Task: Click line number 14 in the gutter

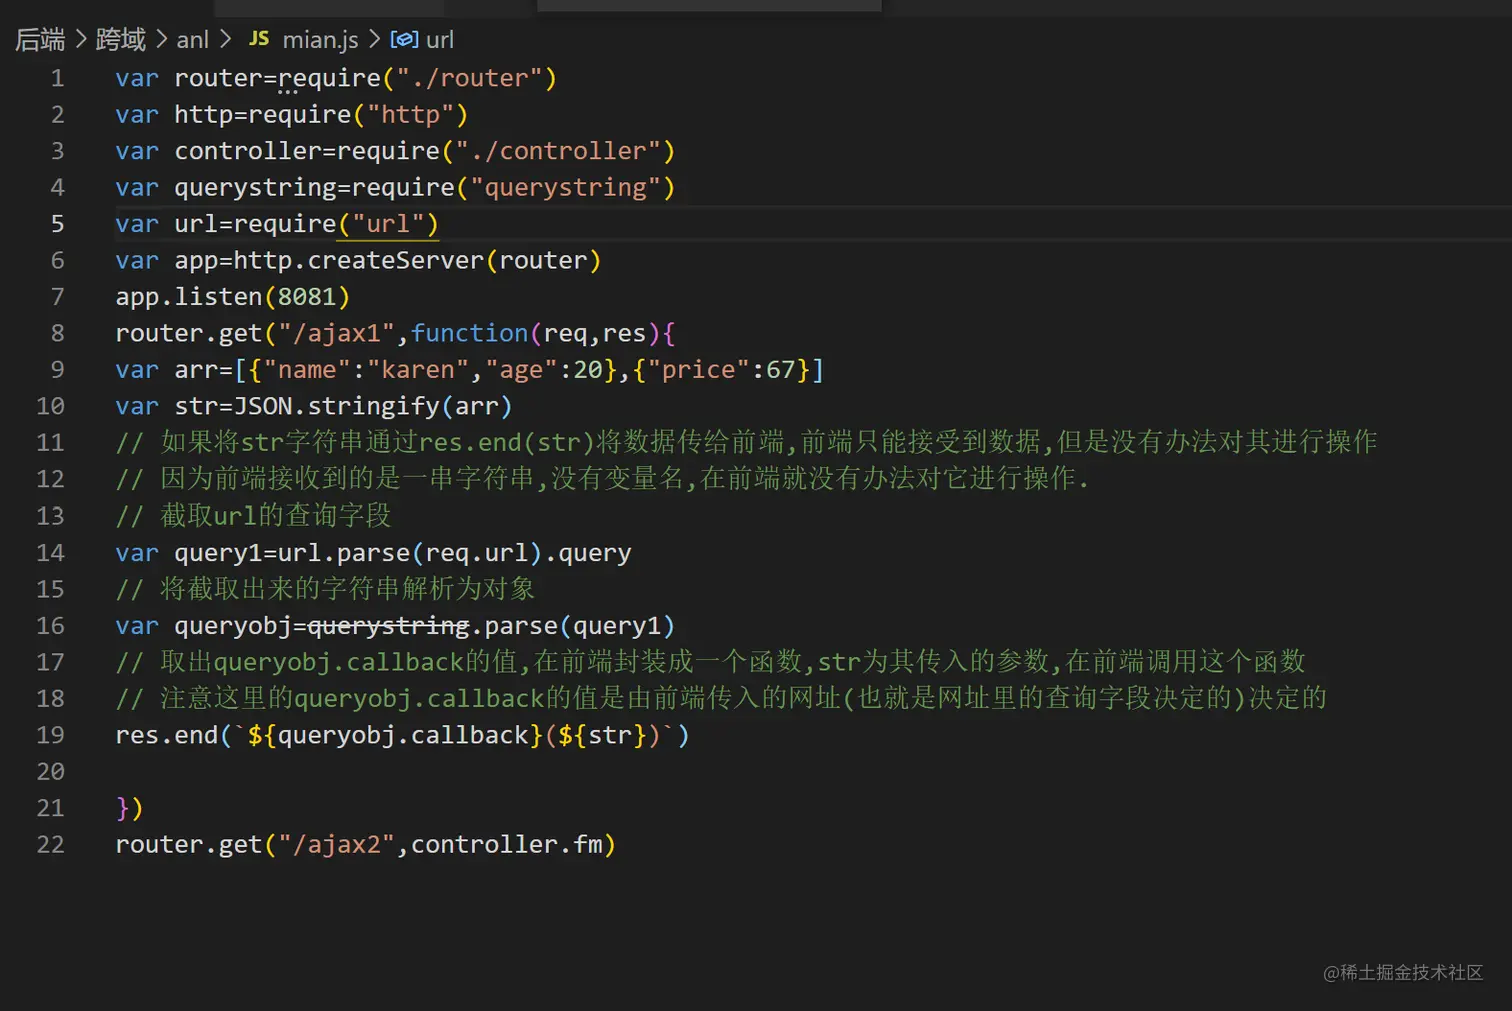Action: pyautogui.click(x=50, y=553)
